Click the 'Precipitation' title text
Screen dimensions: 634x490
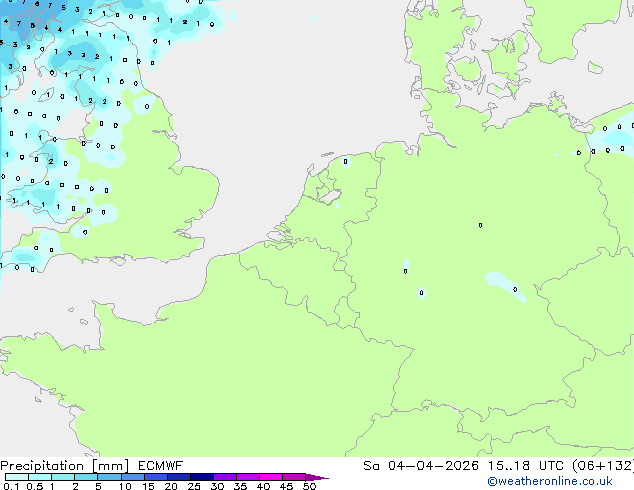click(42, 466)
